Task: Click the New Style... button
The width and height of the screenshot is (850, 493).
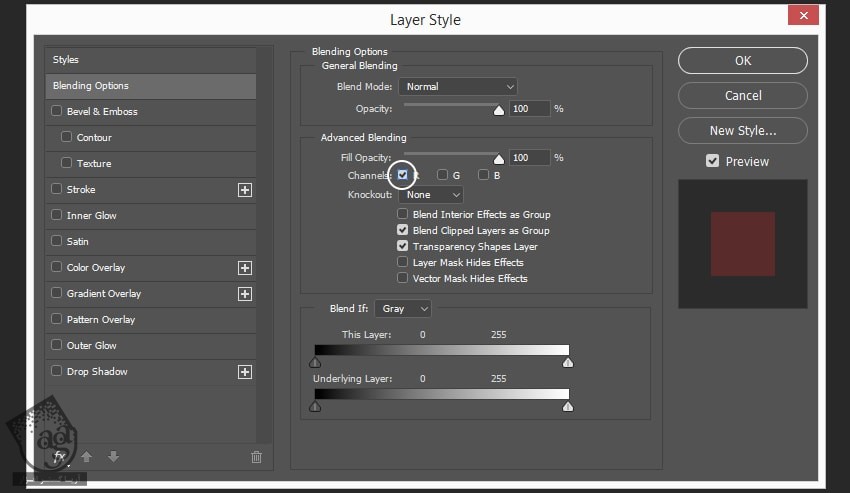Action: (x=742, y=130)
